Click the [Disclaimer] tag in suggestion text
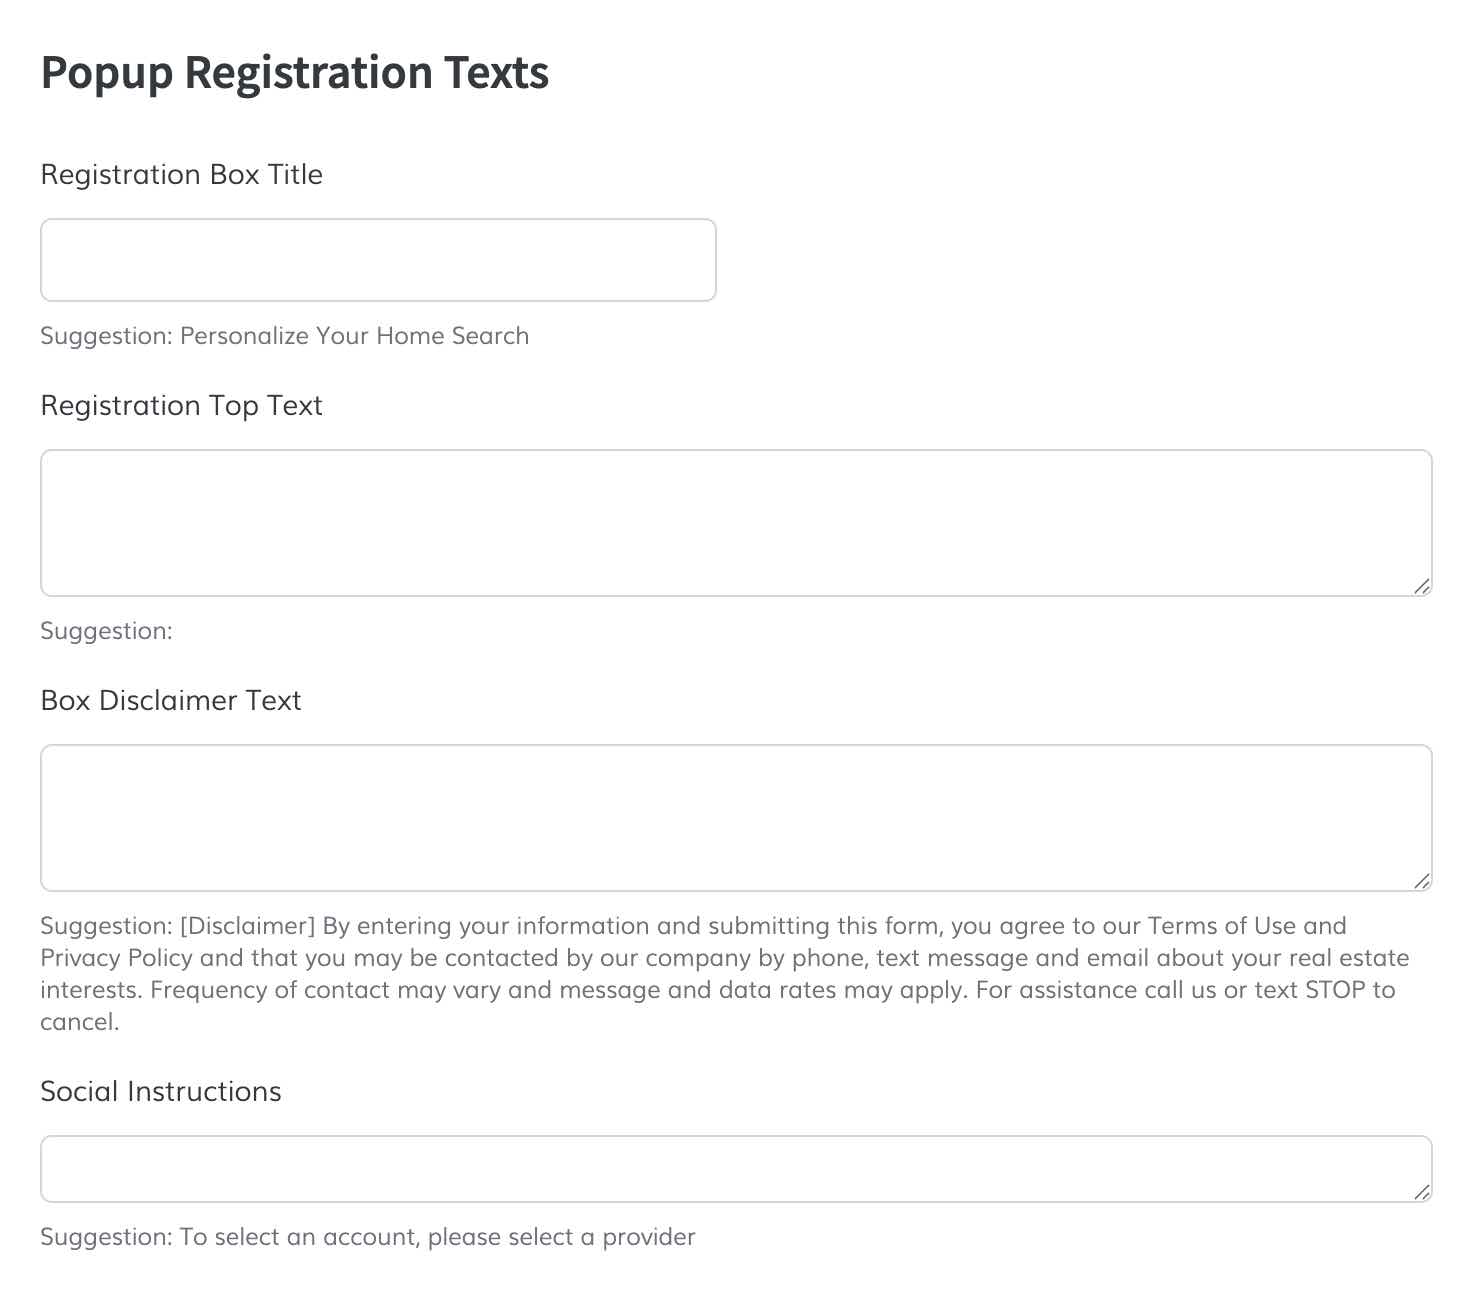The width and height of the screenshot is (1474, 1294). point(247,926)
